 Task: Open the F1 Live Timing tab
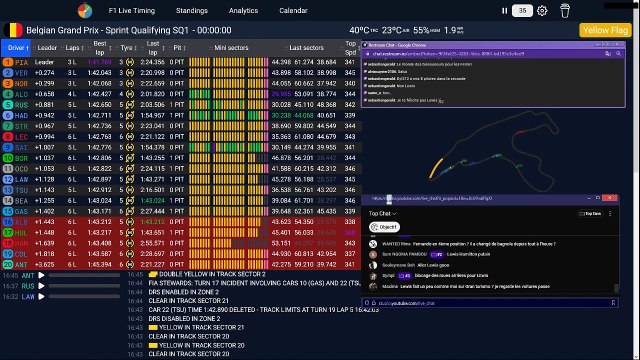pos(132,11)
